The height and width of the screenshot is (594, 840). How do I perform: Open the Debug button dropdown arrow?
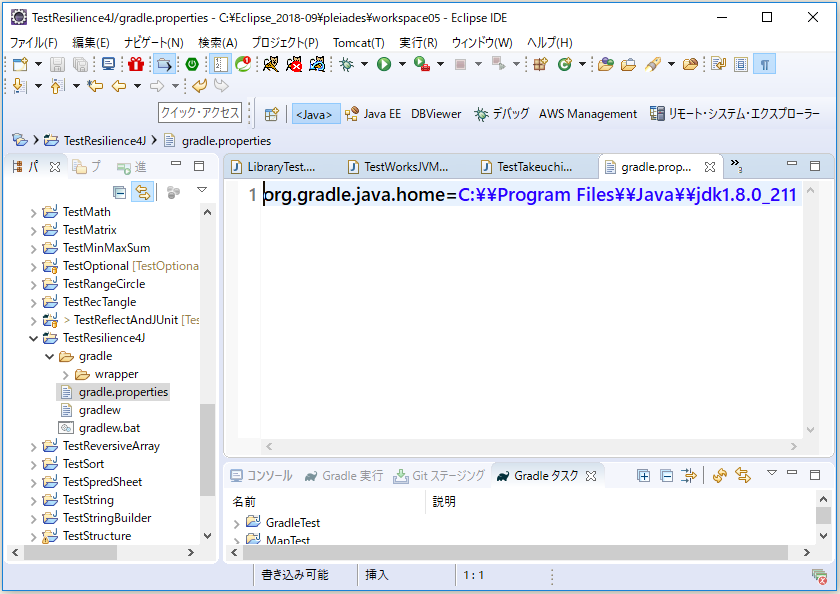[x=364, y=64]
